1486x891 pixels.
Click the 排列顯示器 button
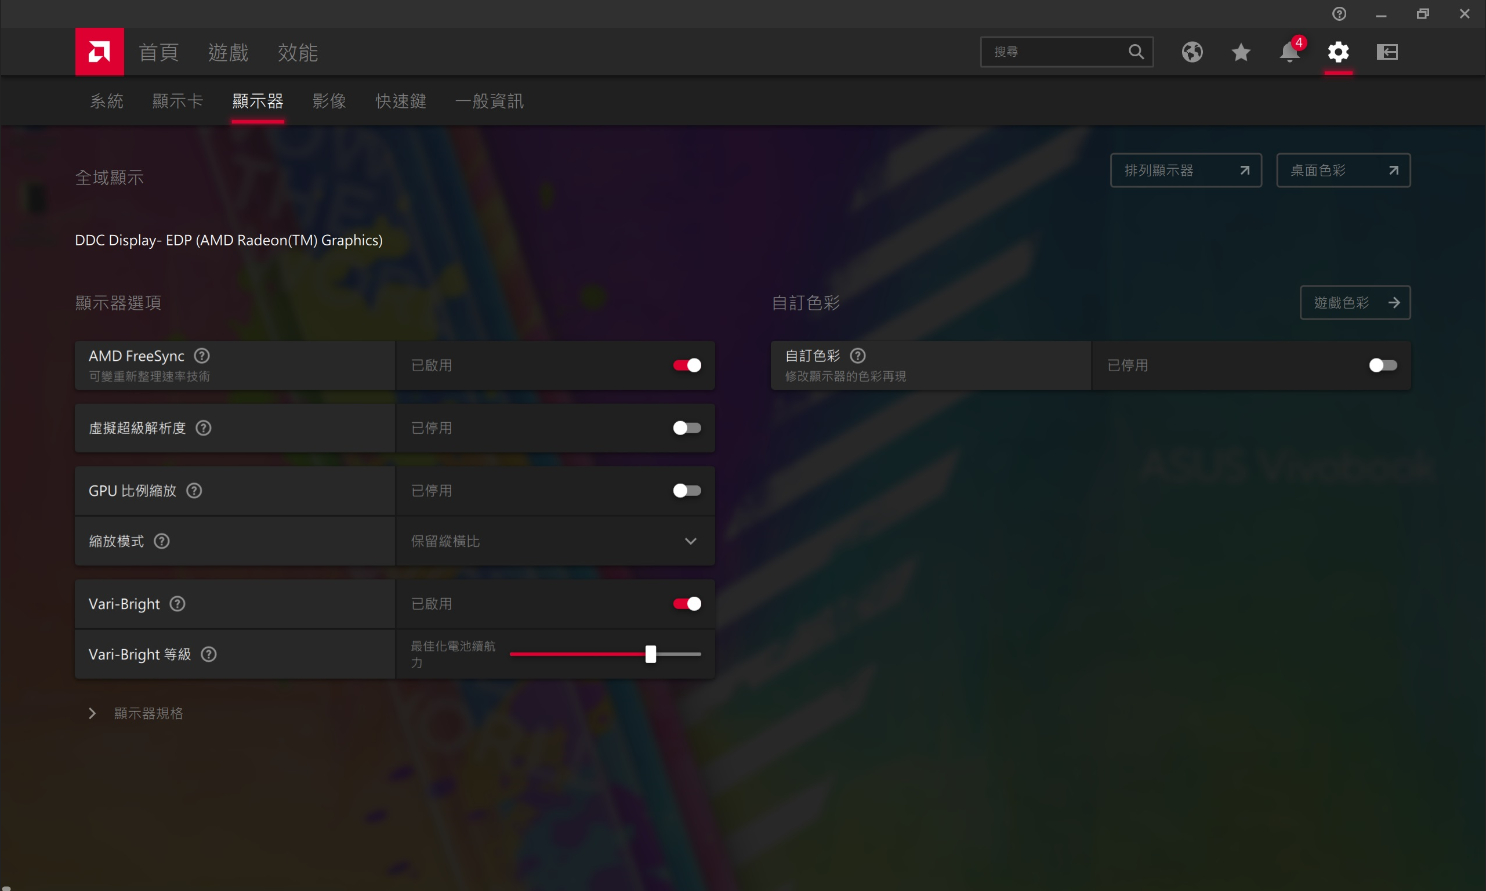point(1186,171)
